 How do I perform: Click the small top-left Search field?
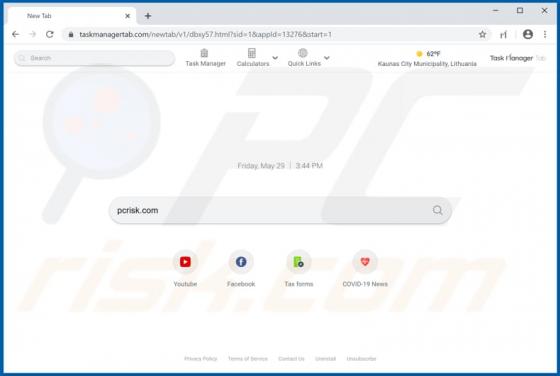pyautogui.click(x=95, y=58)
